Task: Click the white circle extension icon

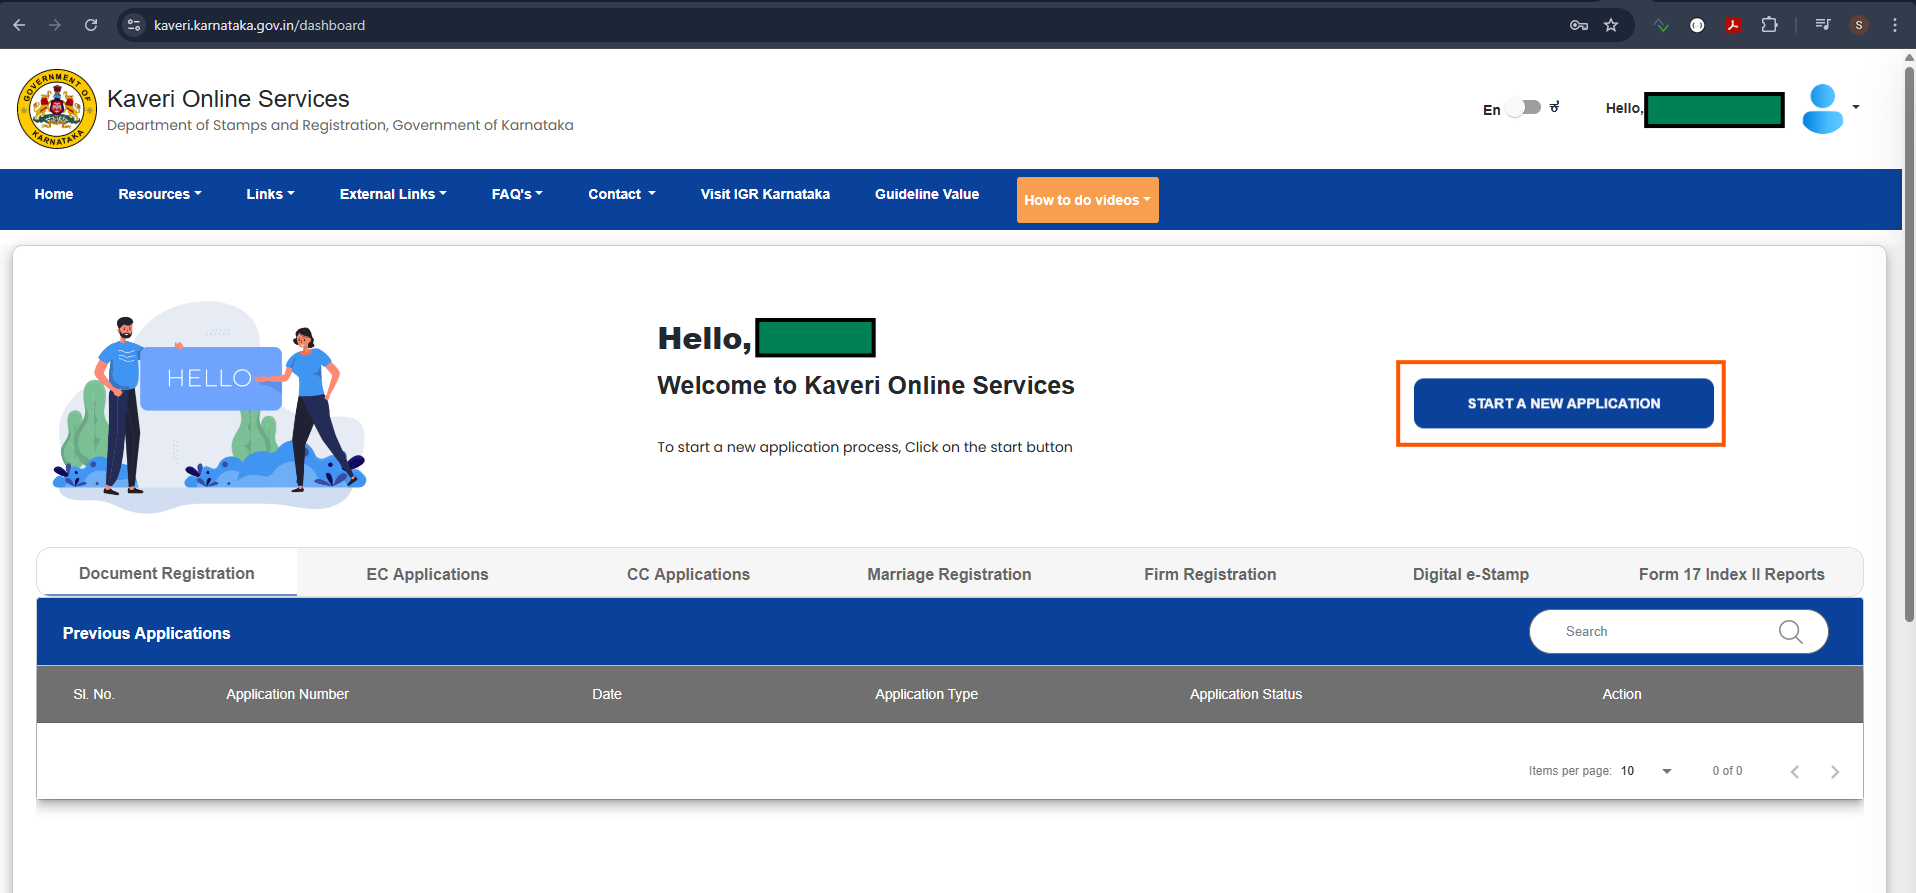Action: 1697,25
